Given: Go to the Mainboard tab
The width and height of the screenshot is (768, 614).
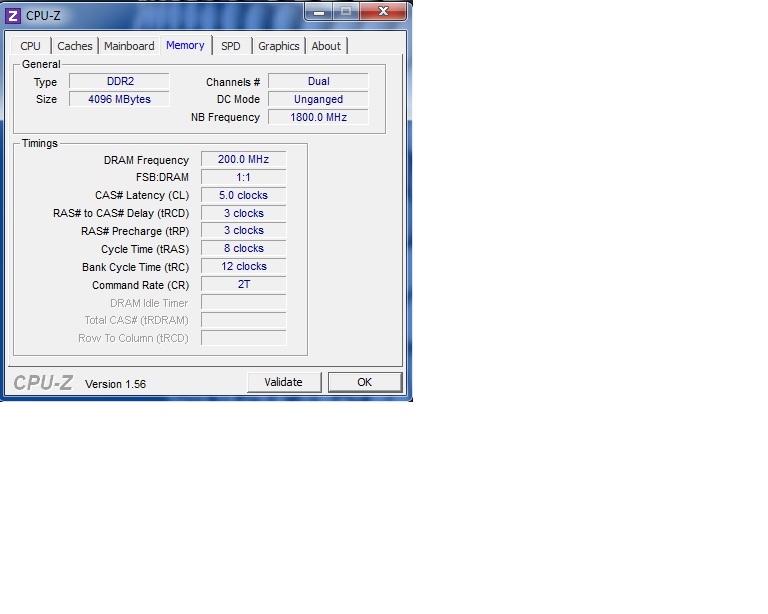Looking at the screenshot, I should coord(129,46).
